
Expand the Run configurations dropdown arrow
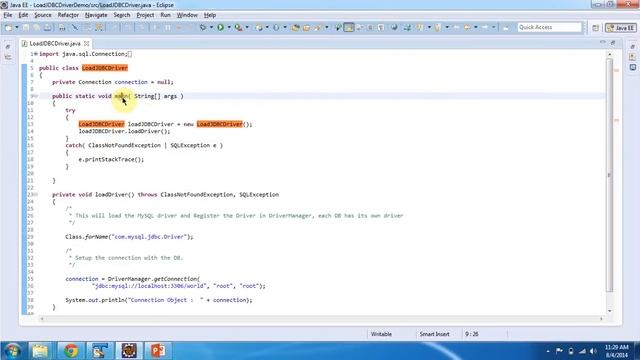(229, 27)
